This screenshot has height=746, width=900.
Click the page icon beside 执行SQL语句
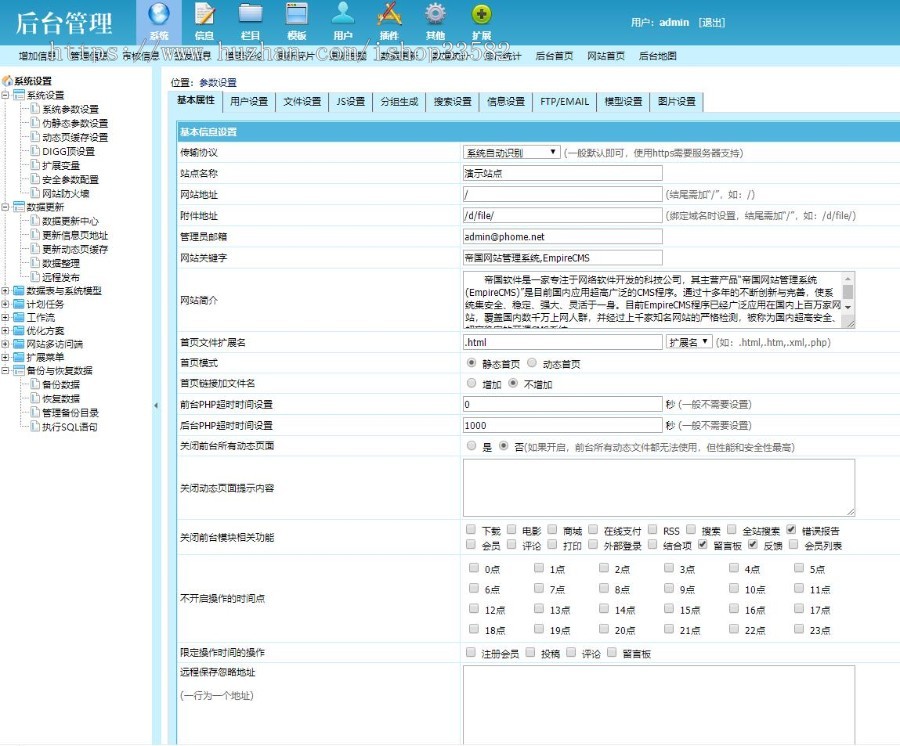tap(35, 426)
